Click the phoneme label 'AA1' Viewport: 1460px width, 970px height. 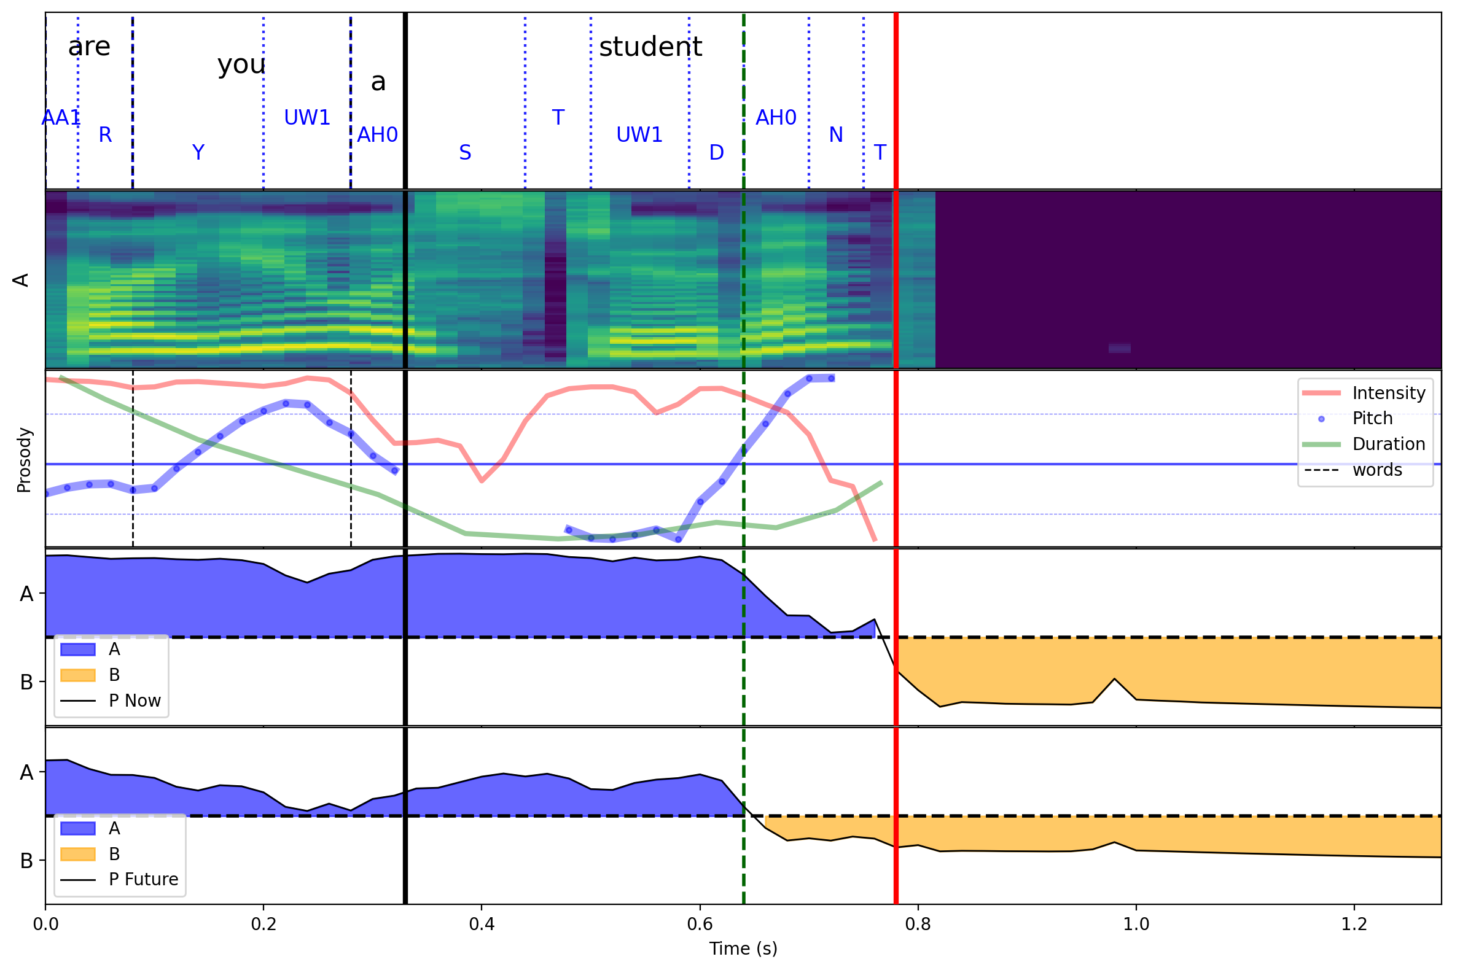click(60, 118)
